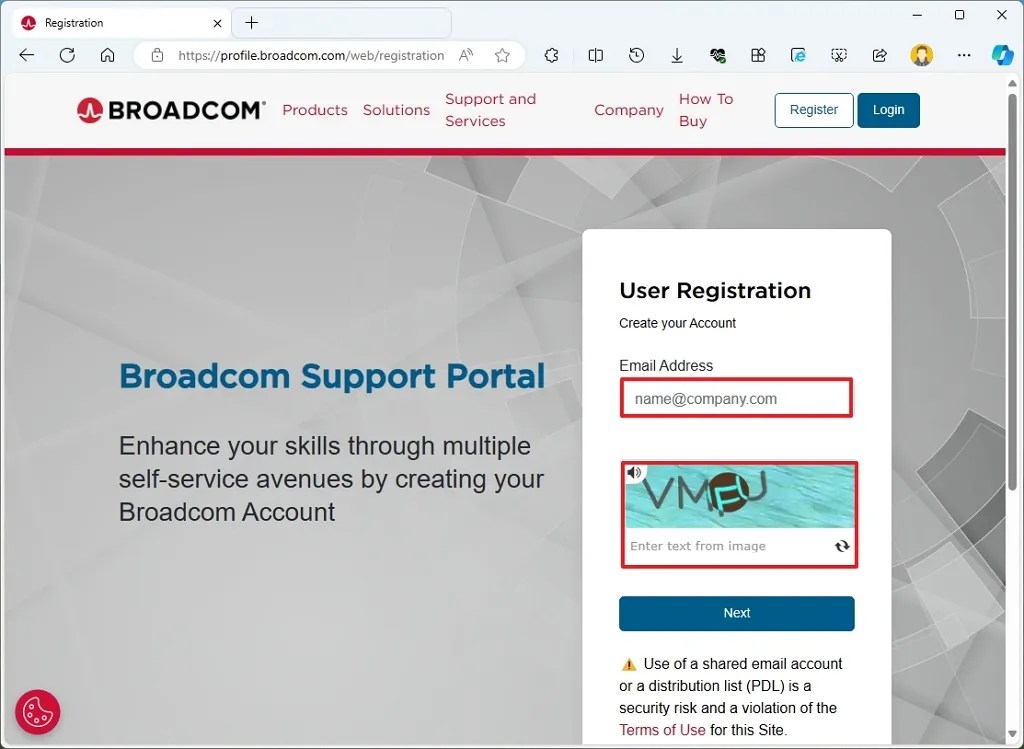Viewport: 1024px width, 749px height.
Task: Open the Products menu
Action: 315,110
